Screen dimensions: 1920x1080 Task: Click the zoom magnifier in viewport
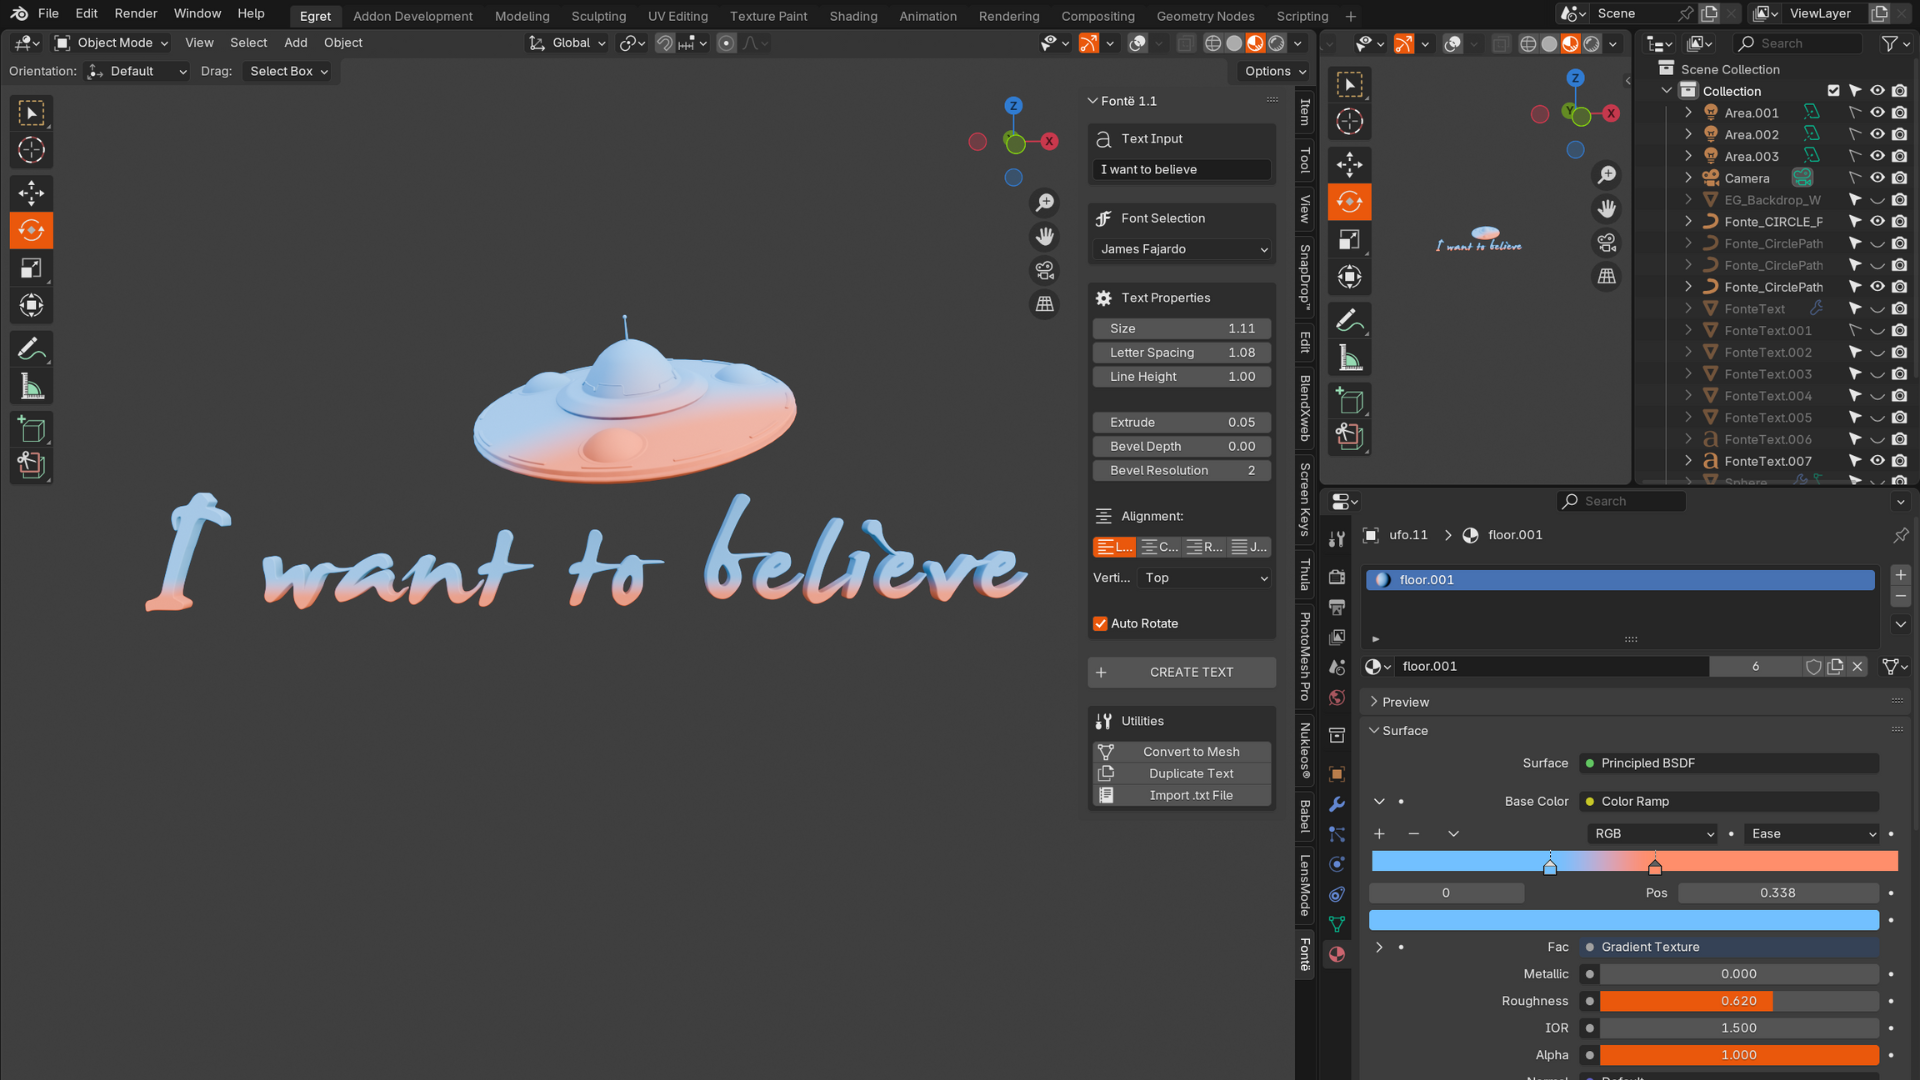[1045, 203]
